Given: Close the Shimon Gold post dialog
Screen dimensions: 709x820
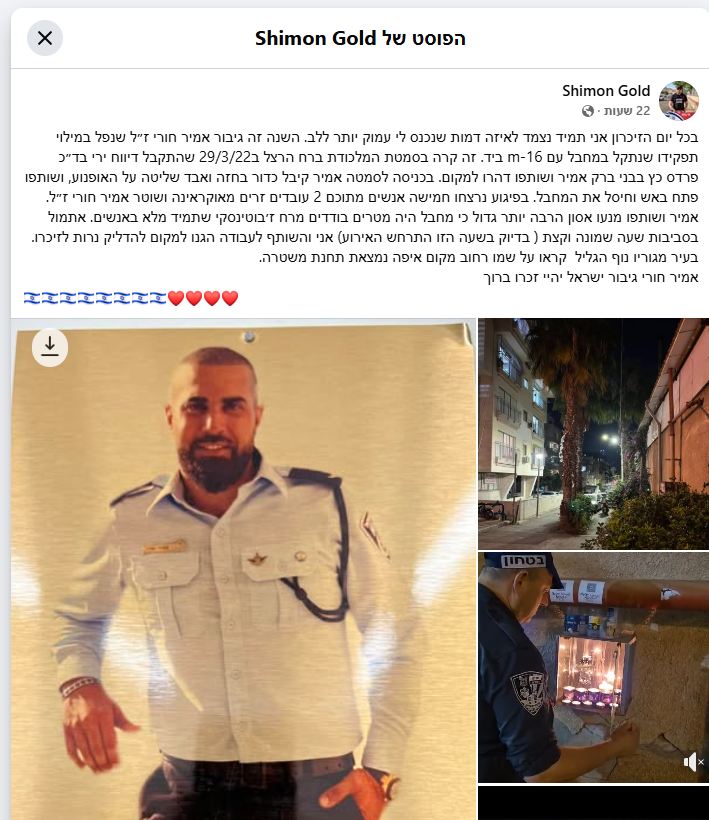Looking at the screenshot, I should pyautogui.click(x=45, y=38).
